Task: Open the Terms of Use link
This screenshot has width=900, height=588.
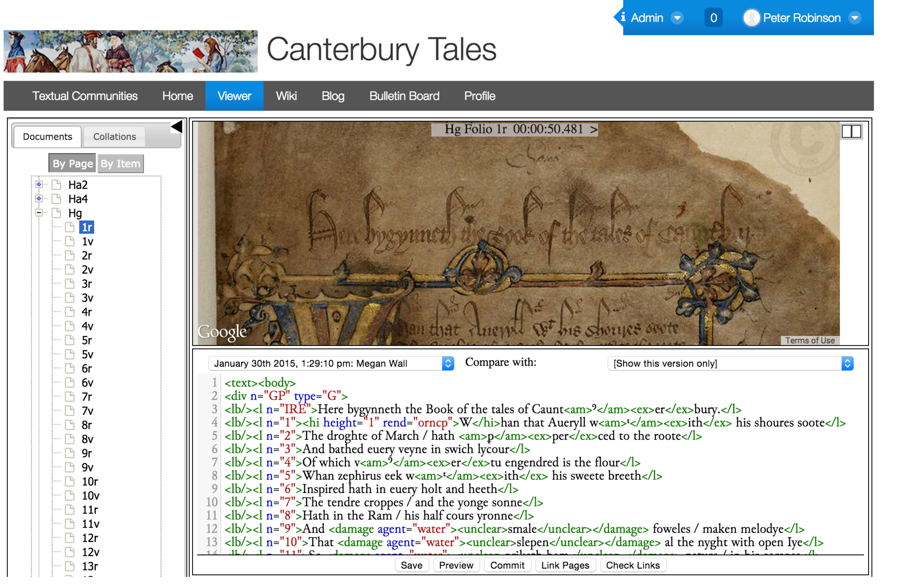Action: tap(810, 341)
